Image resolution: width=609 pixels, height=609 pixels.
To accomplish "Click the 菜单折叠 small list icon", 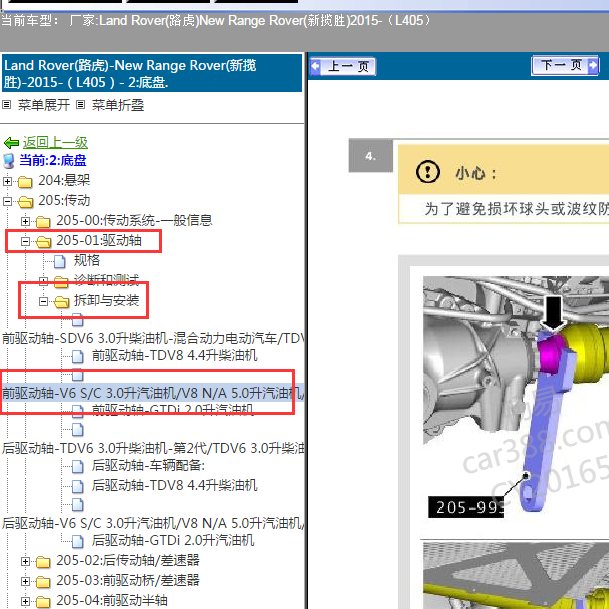I will pyautogui.click(x=80, y=104).
